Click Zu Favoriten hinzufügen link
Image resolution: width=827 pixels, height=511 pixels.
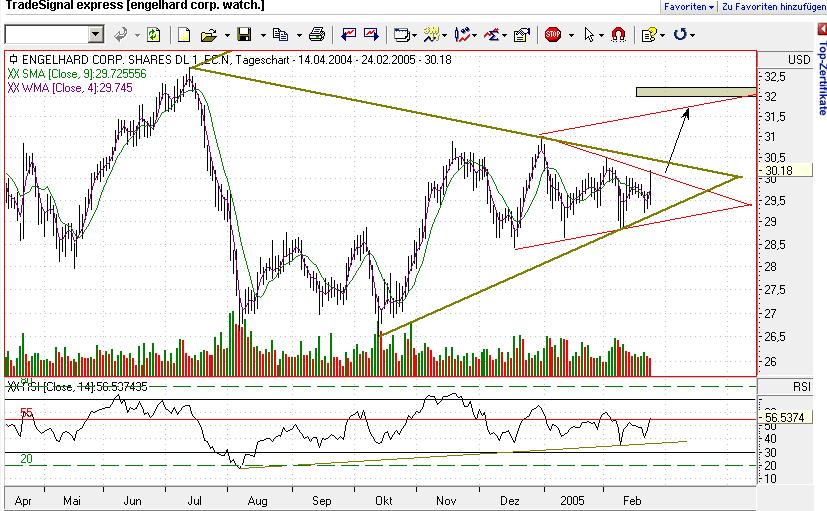[774, 7]
